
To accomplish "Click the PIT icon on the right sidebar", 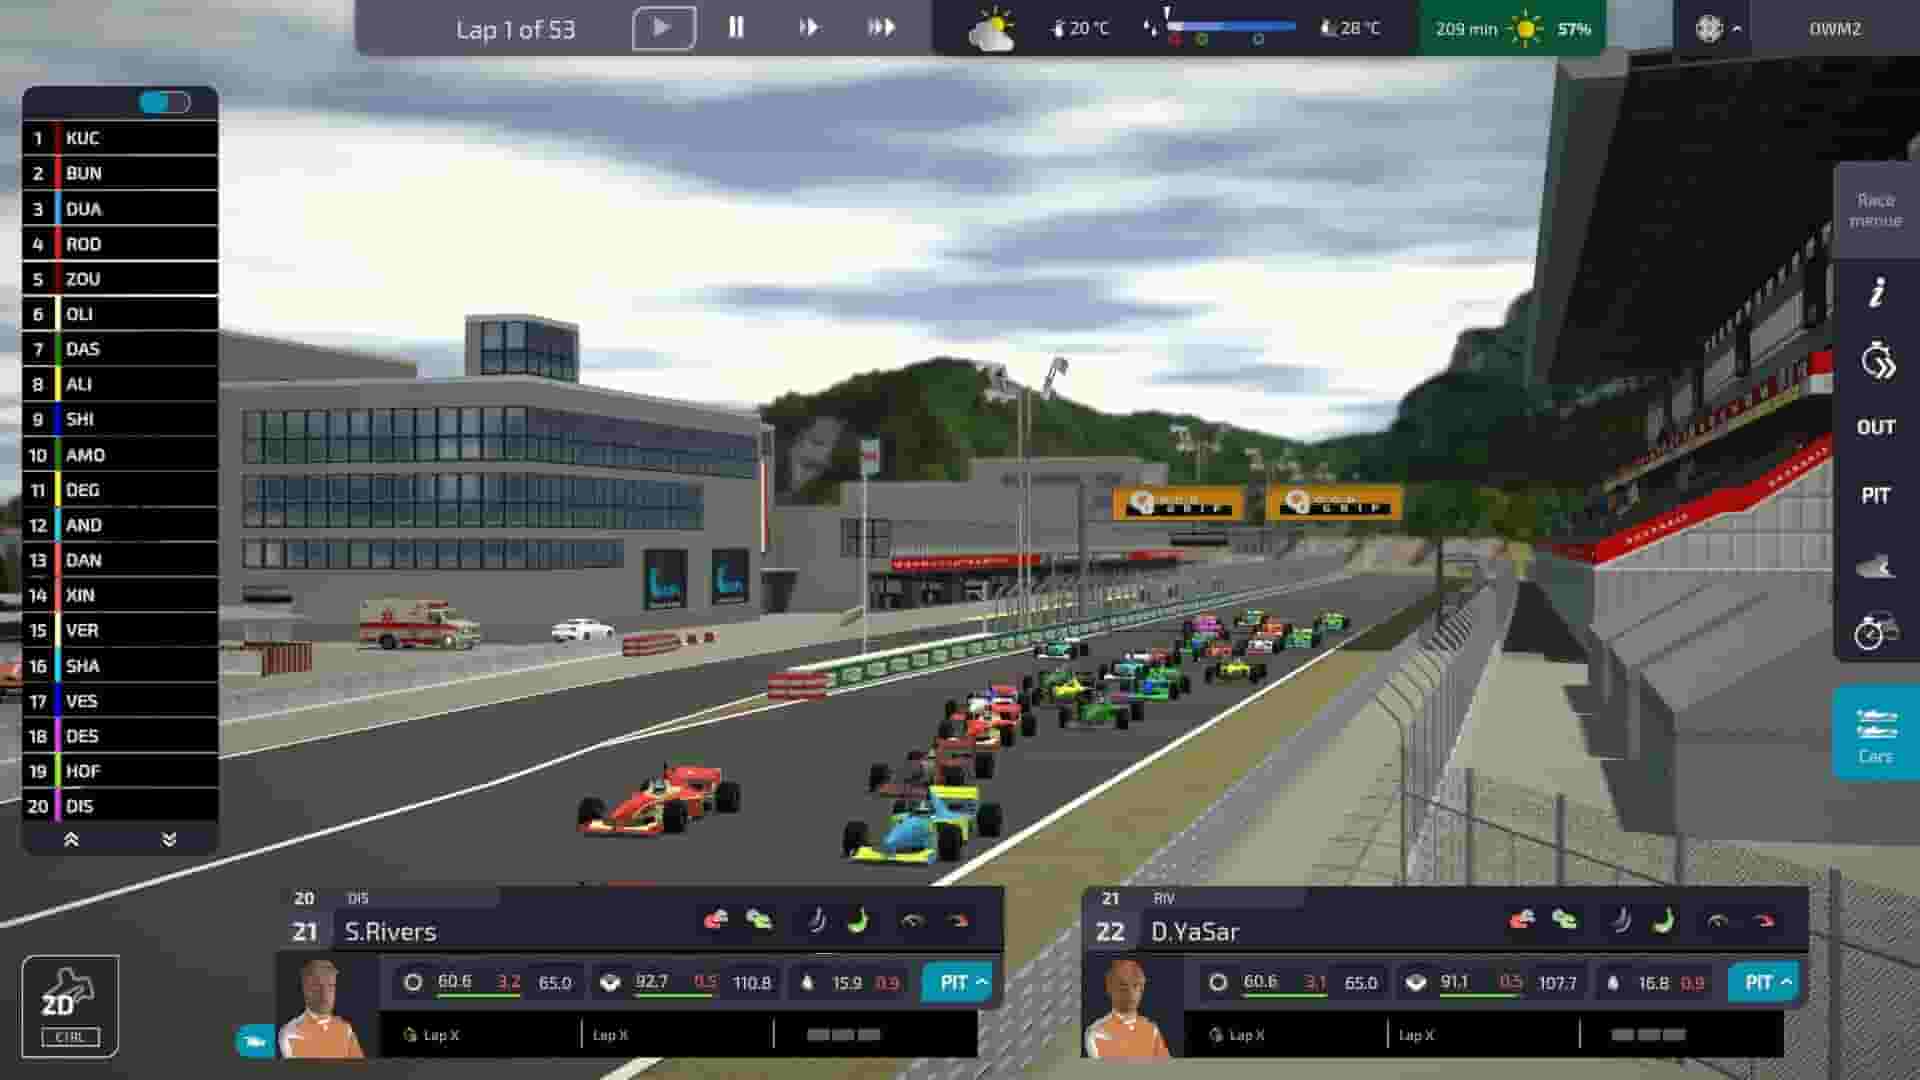I will point(1874,494).
